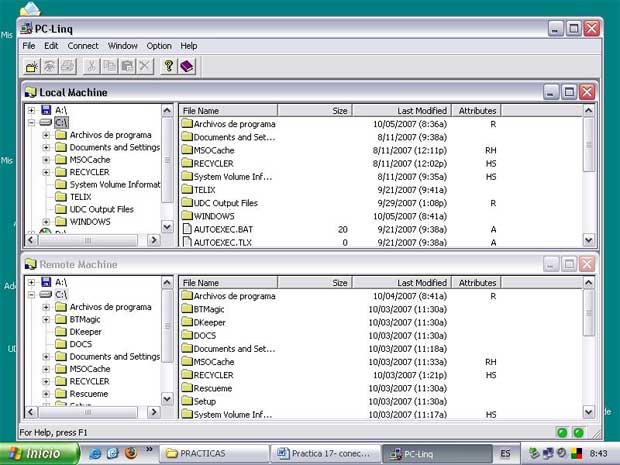Image resolution: width=620 pixels, height=465 pixels.
Task: Click BTMagic folder icon in Remote file list
Action: point(187,309)
